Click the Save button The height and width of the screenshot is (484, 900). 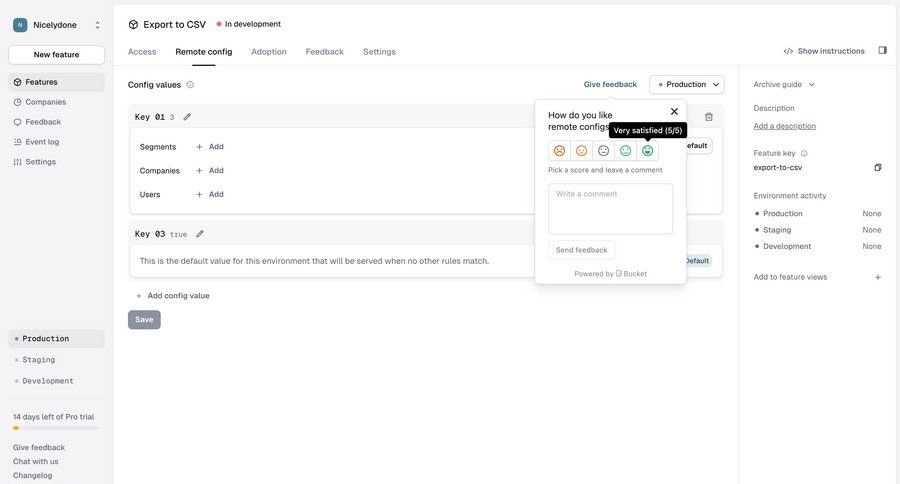click(144, 320)
